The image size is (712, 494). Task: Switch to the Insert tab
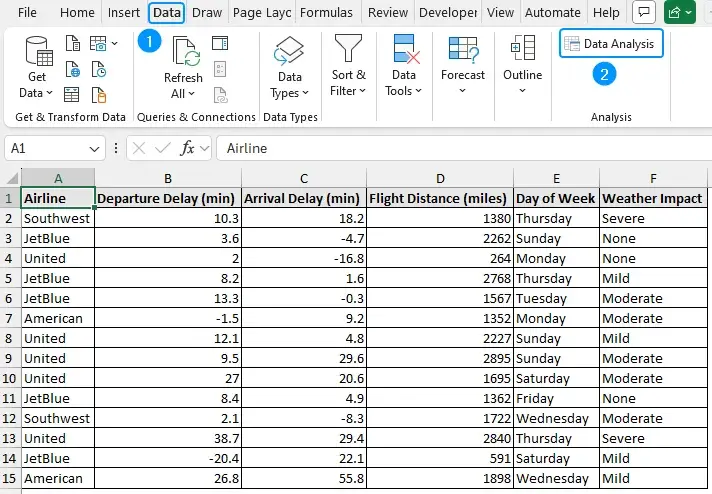pos(124,12)
